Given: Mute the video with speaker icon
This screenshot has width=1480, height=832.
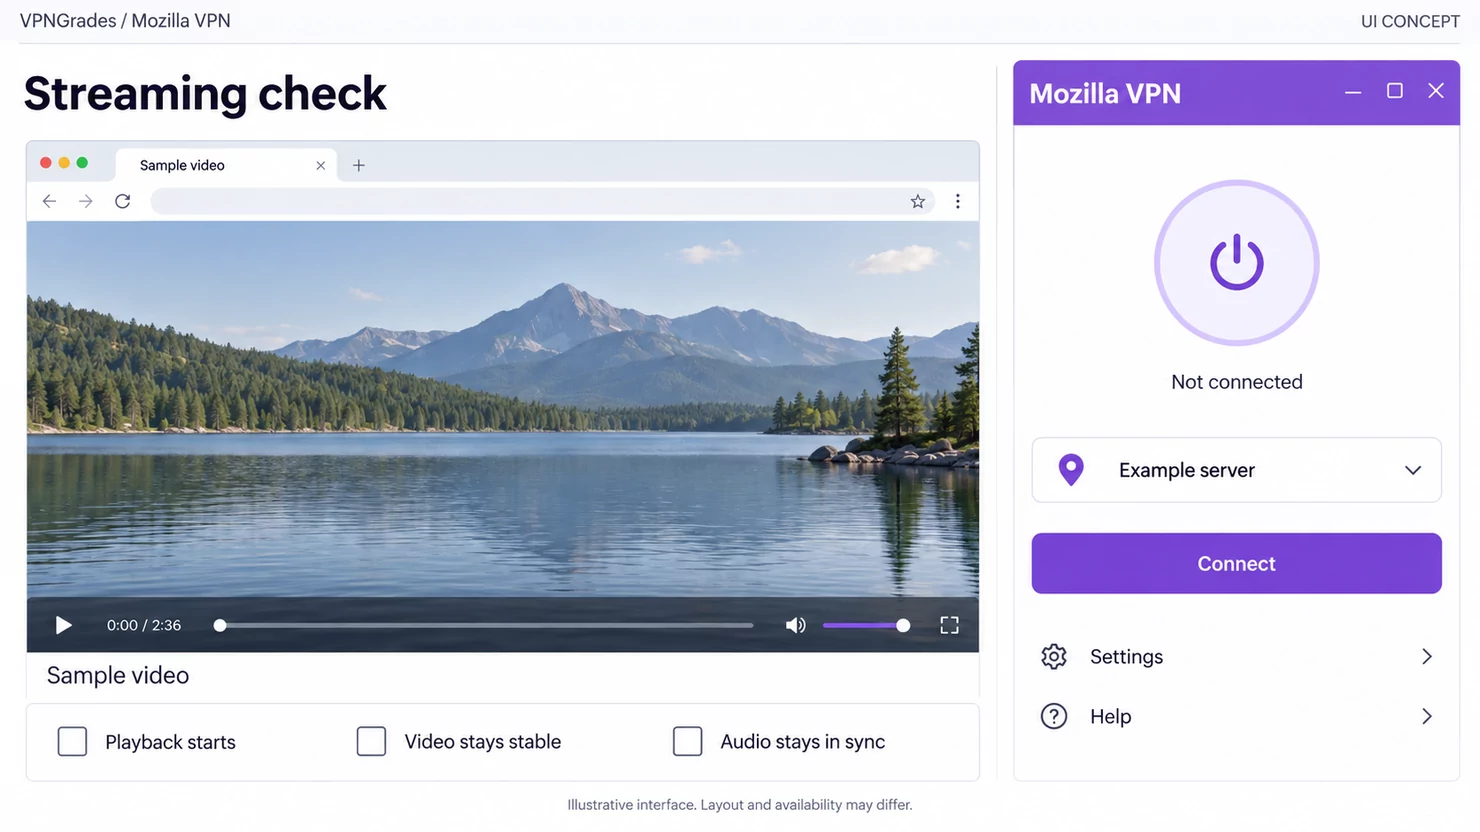Looking at the screenshot, I should (796, 626).
